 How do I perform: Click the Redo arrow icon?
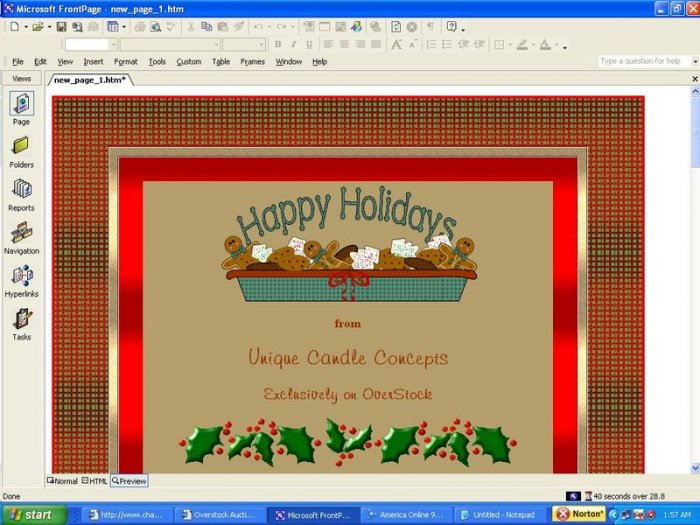coord(281,27)
